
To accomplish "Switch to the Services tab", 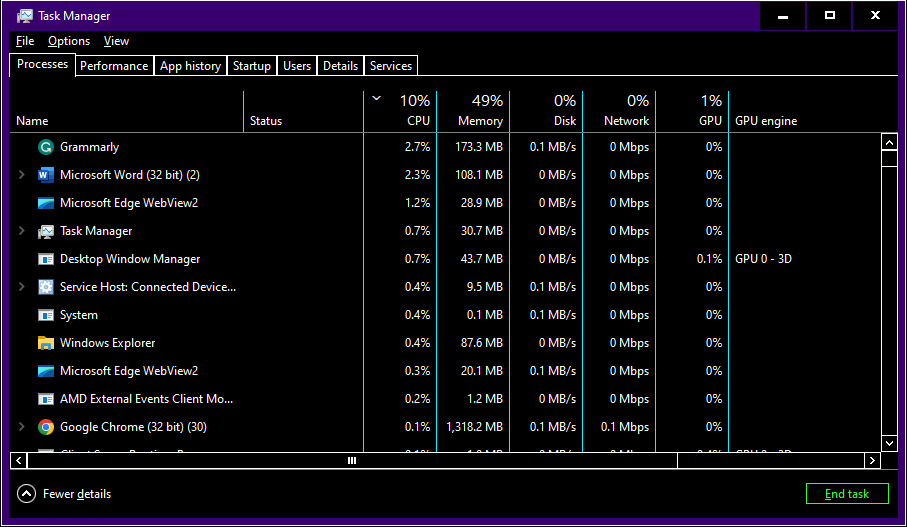I will [x=391, y=66].
